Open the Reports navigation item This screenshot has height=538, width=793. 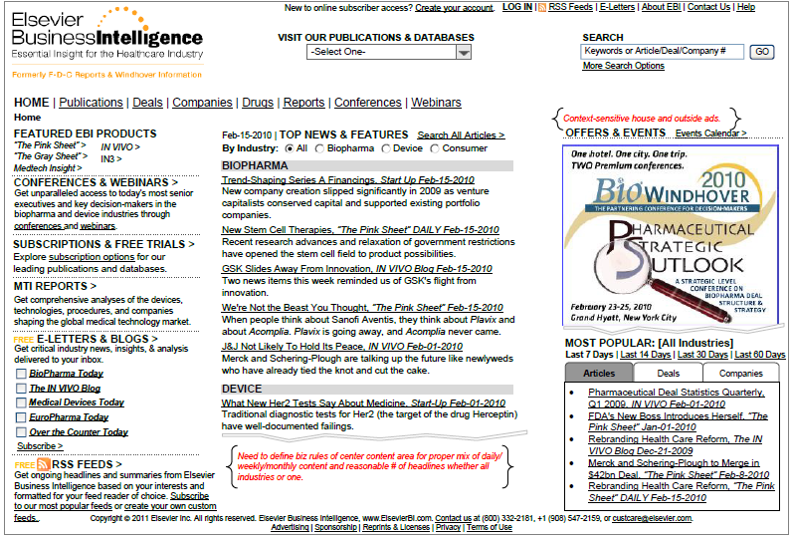coord(303,103)
